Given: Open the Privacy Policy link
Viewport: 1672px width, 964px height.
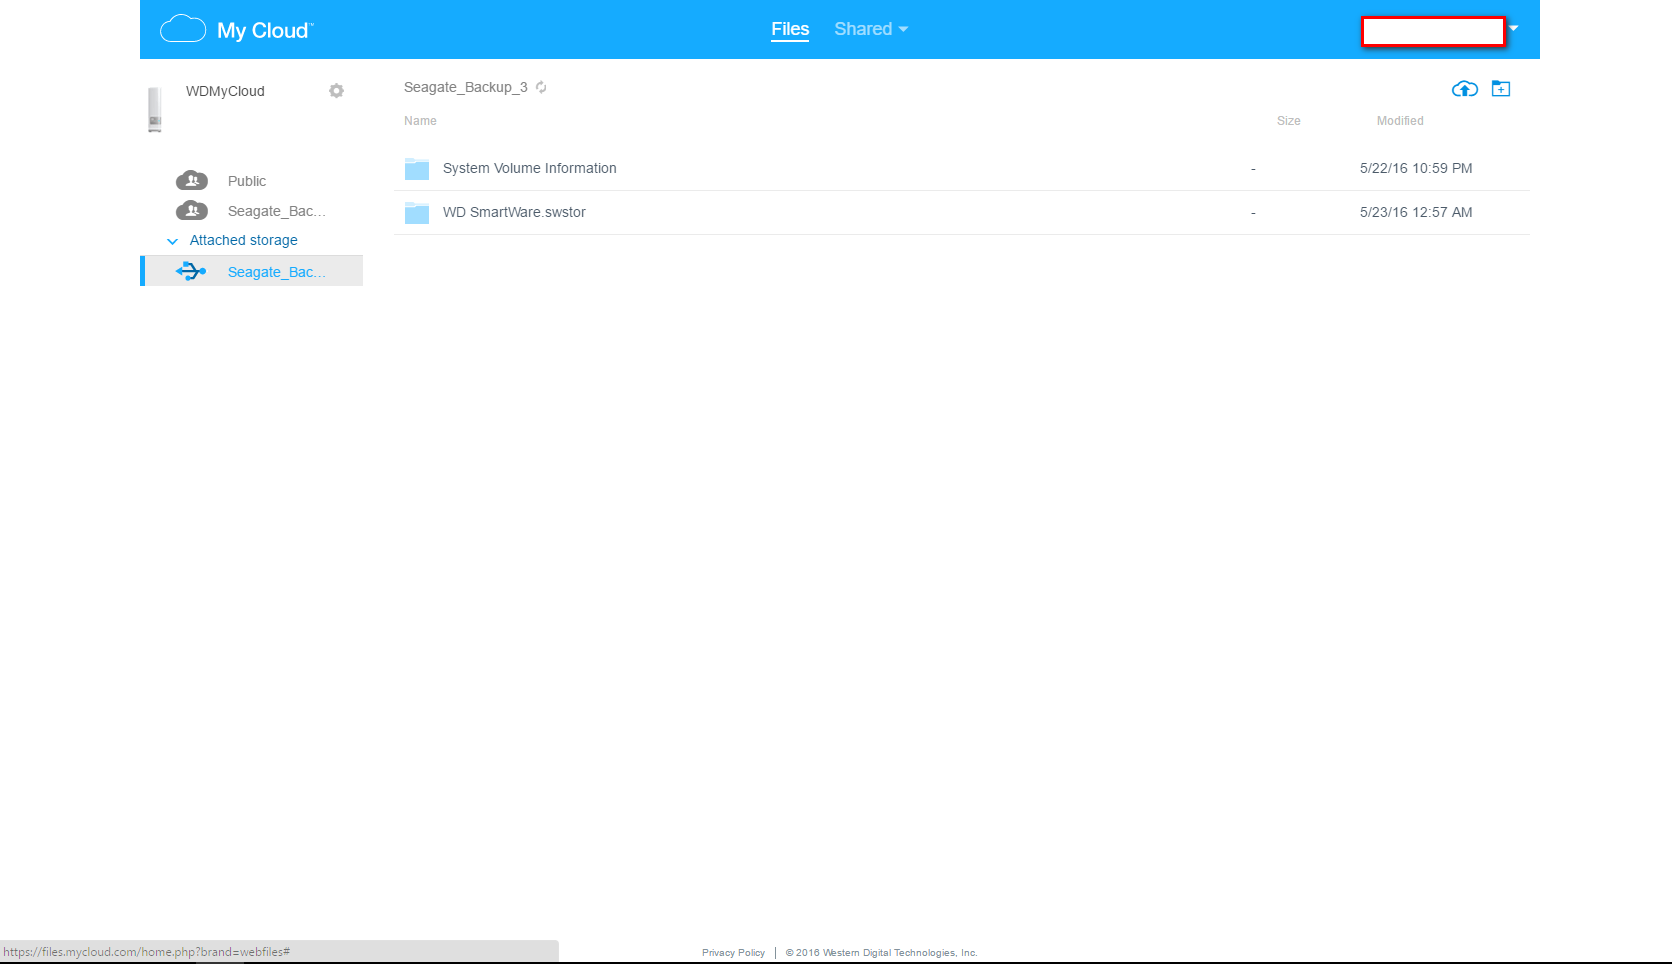Looking at the screenshot, I should coord(733,953).
